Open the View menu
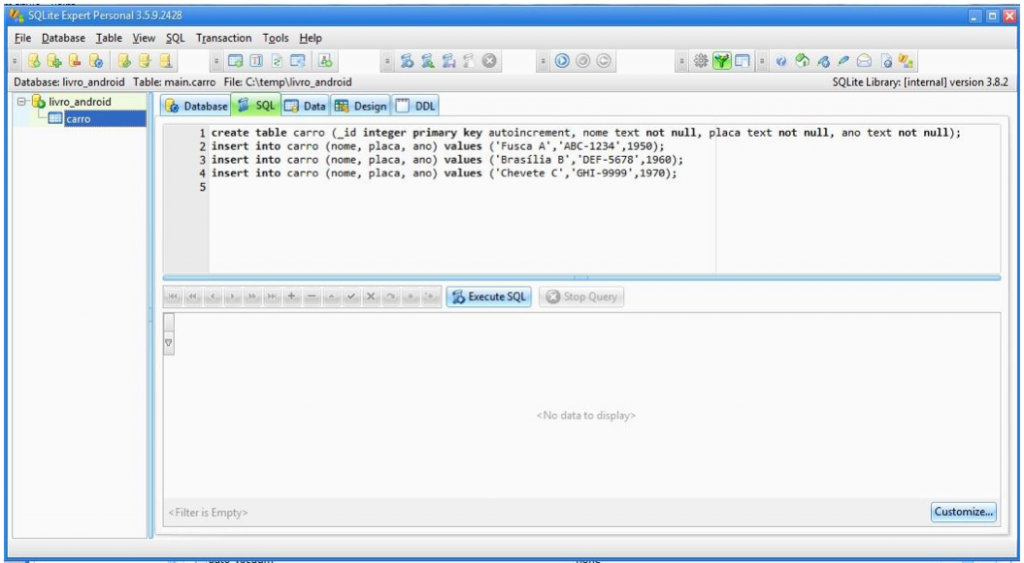The height and width of the screenshot is (563, 1024). point(144,38)
